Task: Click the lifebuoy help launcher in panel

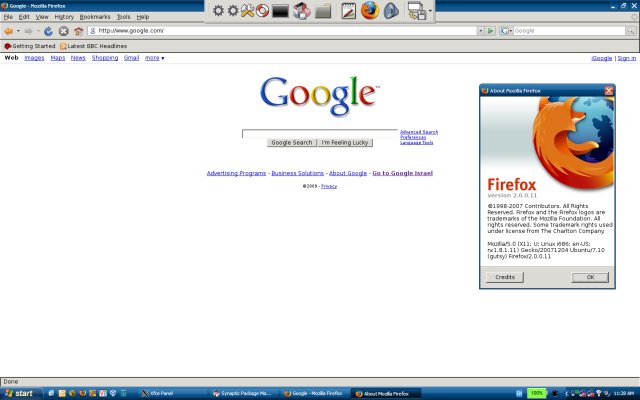Action: click(262, 10)
